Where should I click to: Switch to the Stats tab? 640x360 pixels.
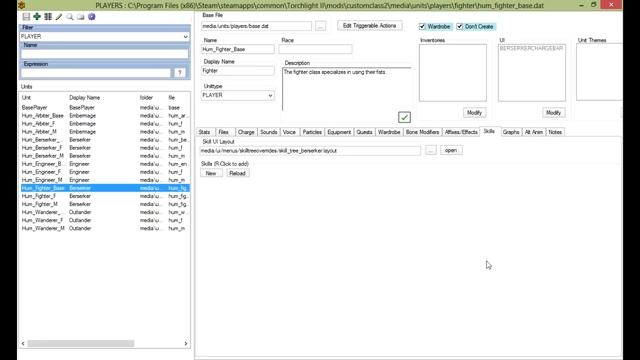click(x=204, y=132)
